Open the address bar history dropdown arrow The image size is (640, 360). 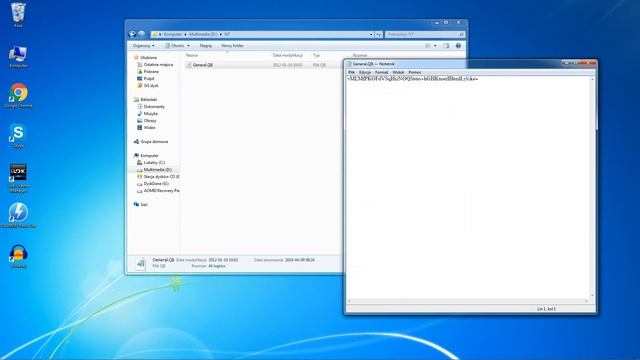click(x=371, y=34)
